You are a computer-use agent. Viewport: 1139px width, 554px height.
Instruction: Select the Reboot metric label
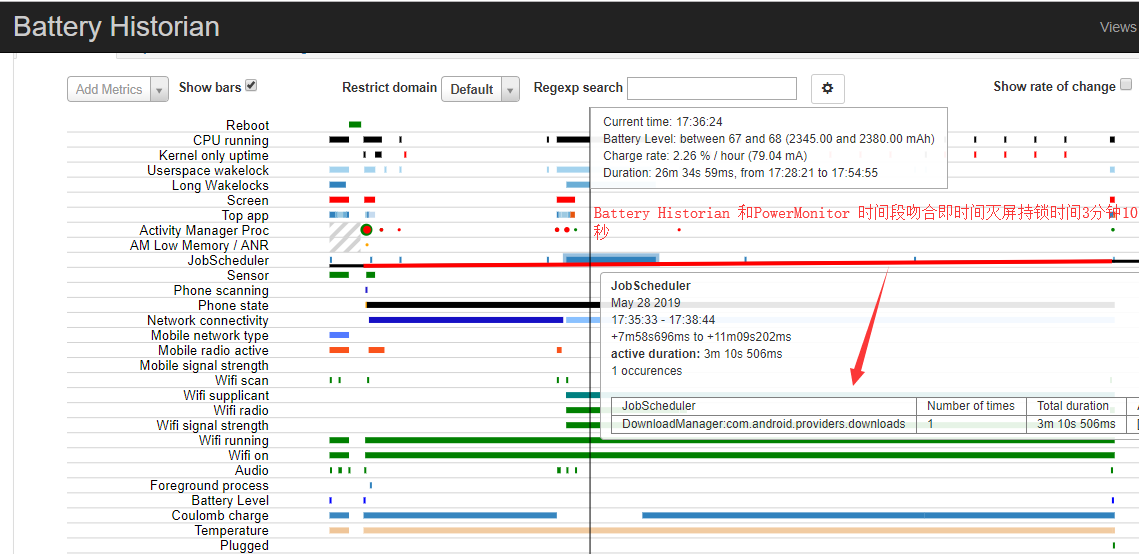click(247, 125)
